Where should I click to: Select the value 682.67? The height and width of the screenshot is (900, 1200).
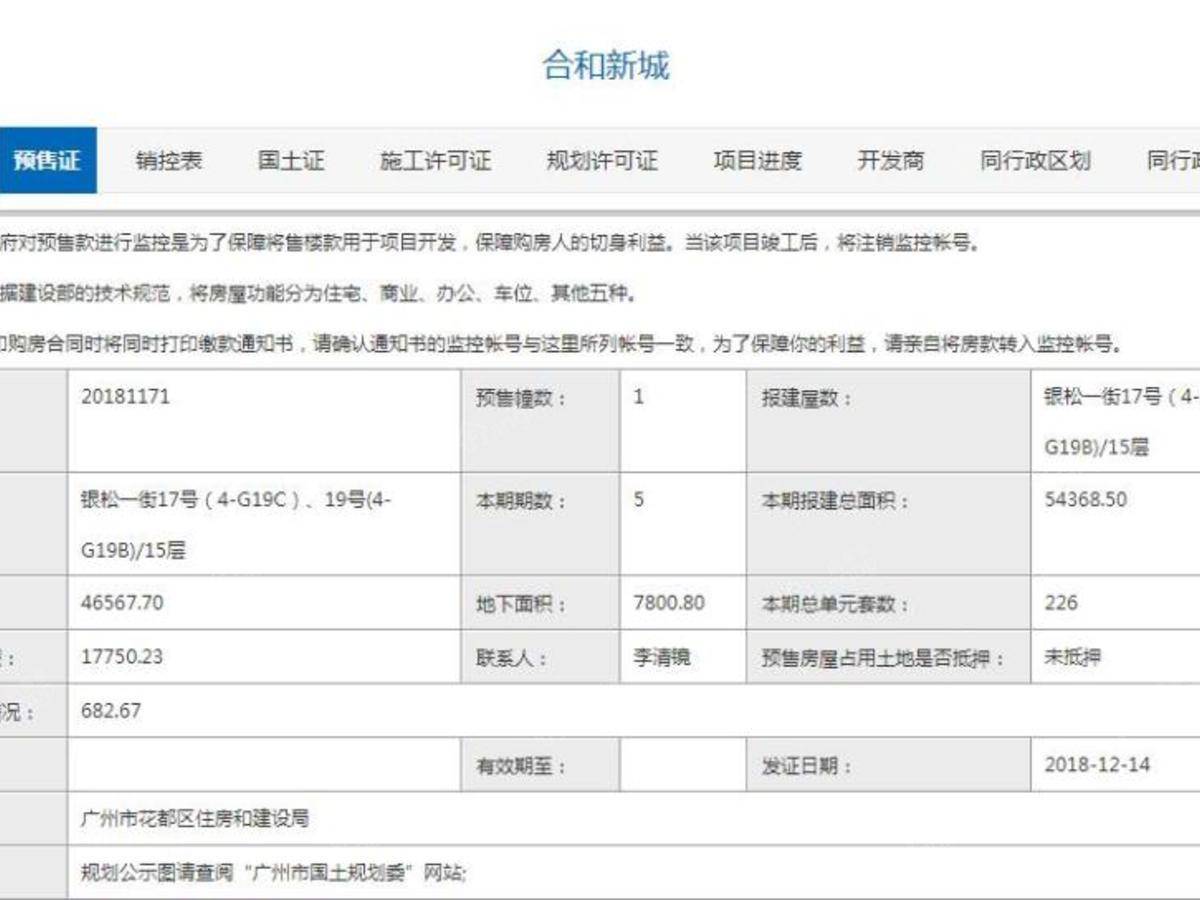111,711
